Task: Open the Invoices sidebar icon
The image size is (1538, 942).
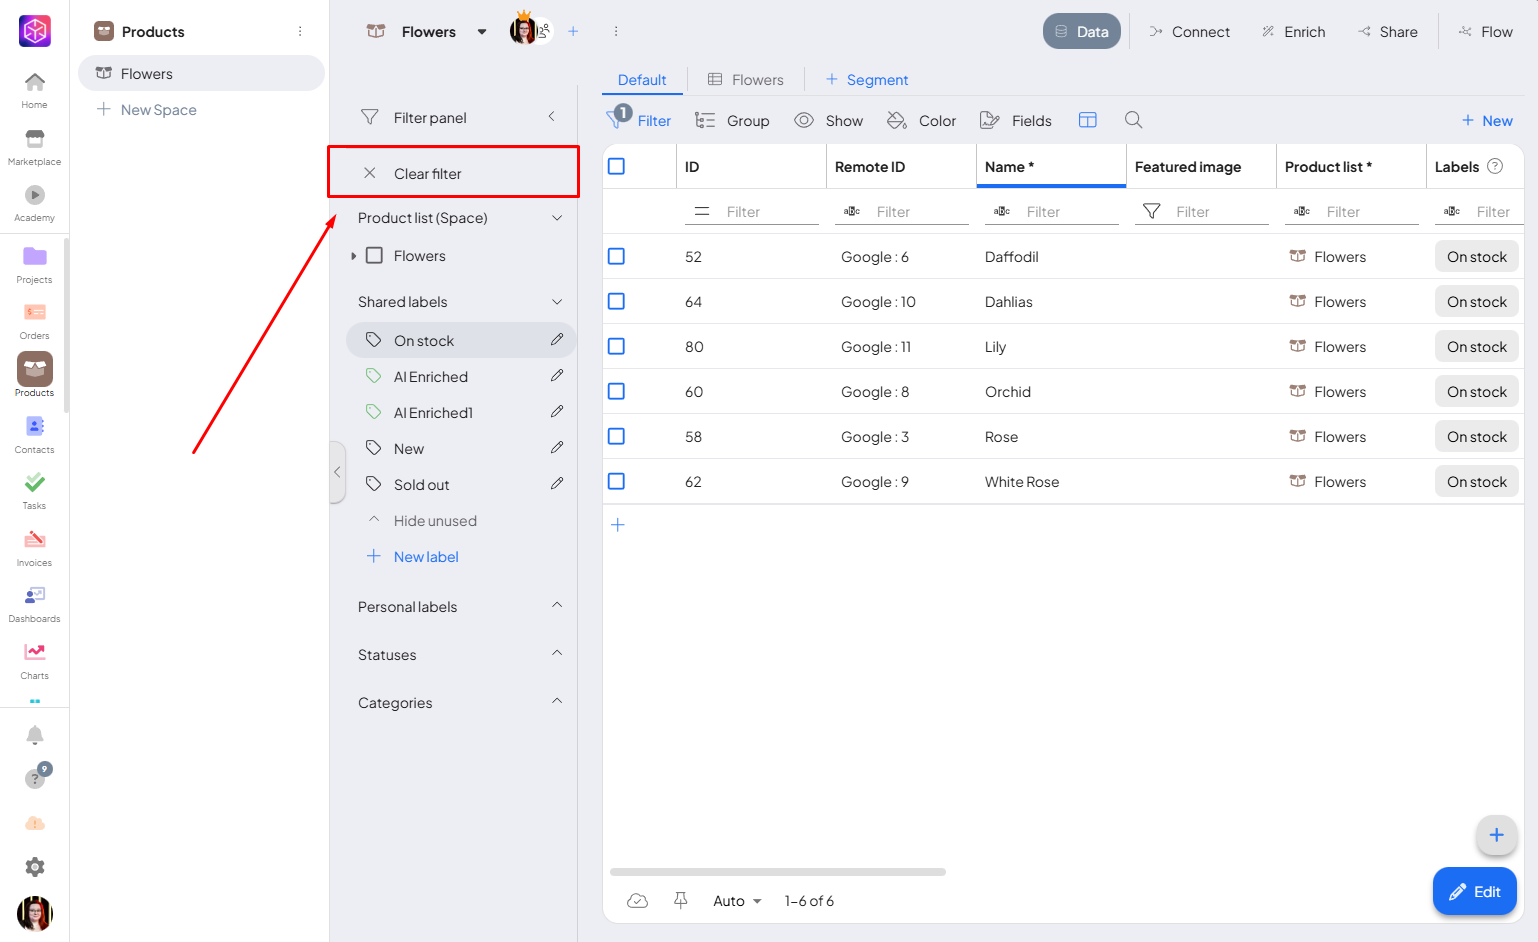Action: tap(35, 546)
